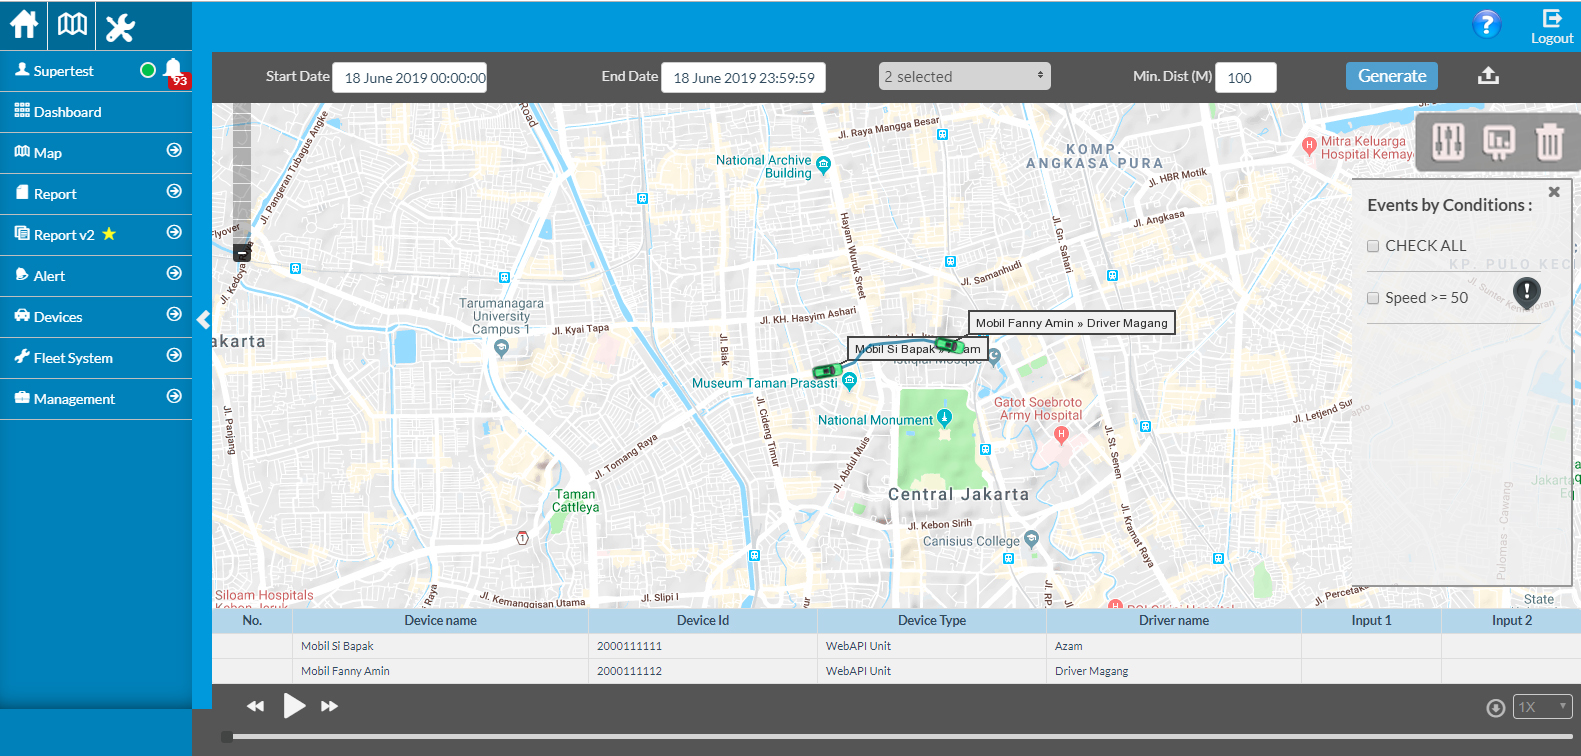Viewport: 1581px width, 756px height.
Task: Log out using the Logout link
Action: pos(1552,27)
